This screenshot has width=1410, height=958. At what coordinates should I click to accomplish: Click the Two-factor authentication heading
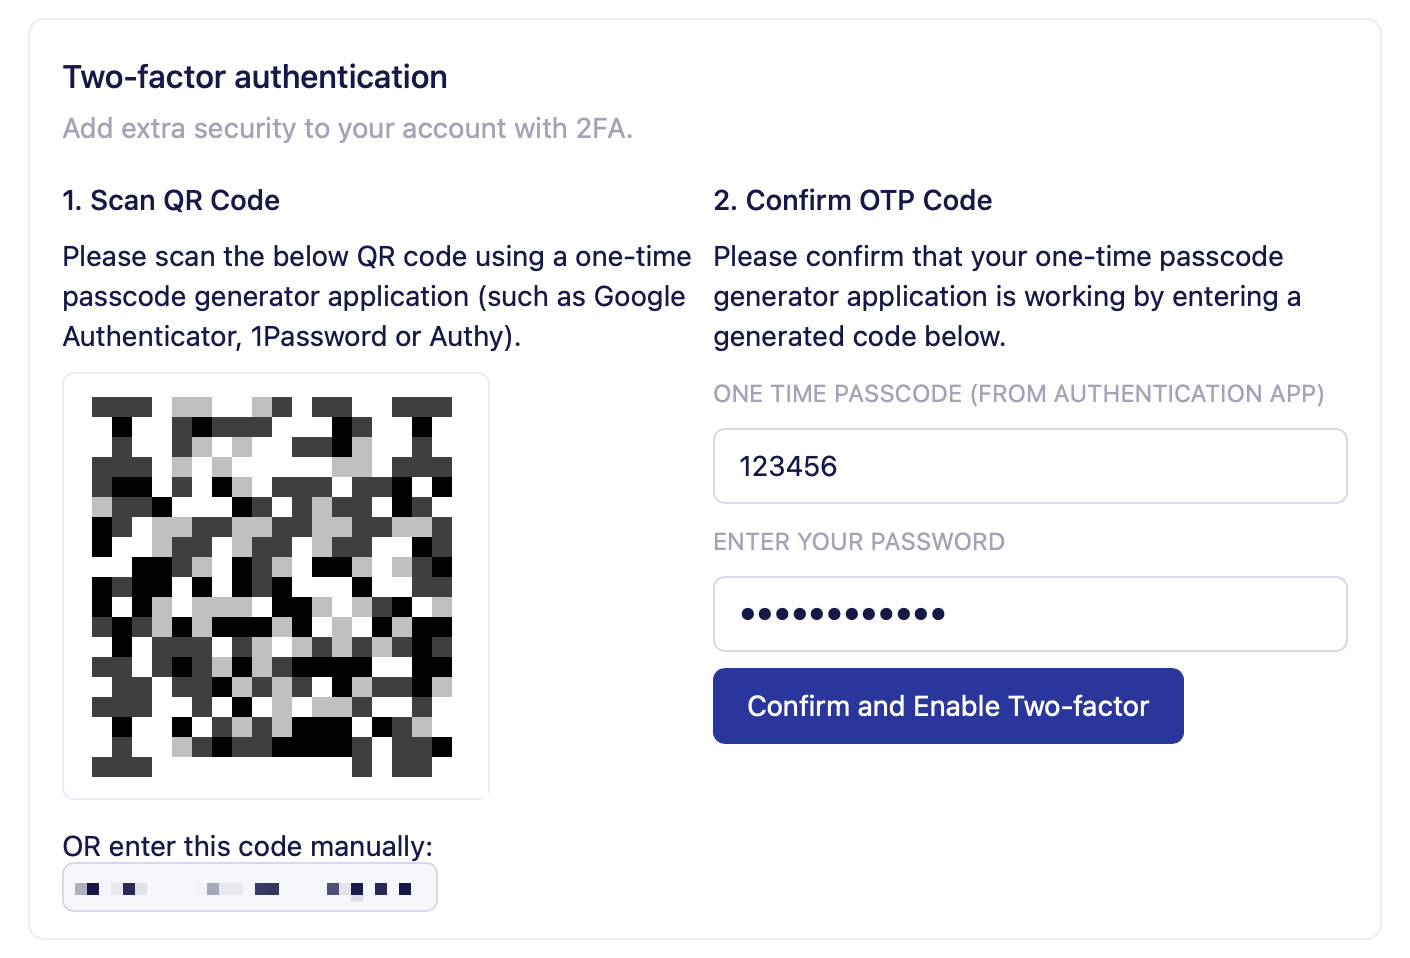(x=255, y=76)
